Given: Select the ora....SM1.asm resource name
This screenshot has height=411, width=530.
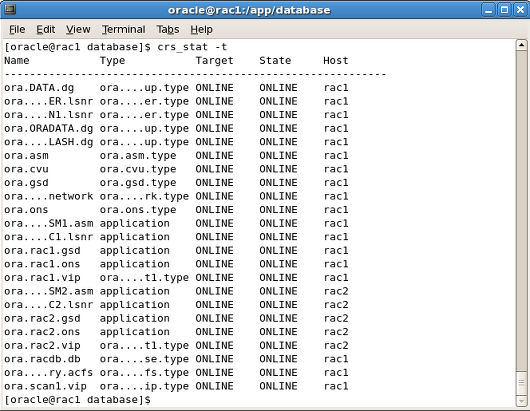Looking at the screenshot, I should [48, 223].
